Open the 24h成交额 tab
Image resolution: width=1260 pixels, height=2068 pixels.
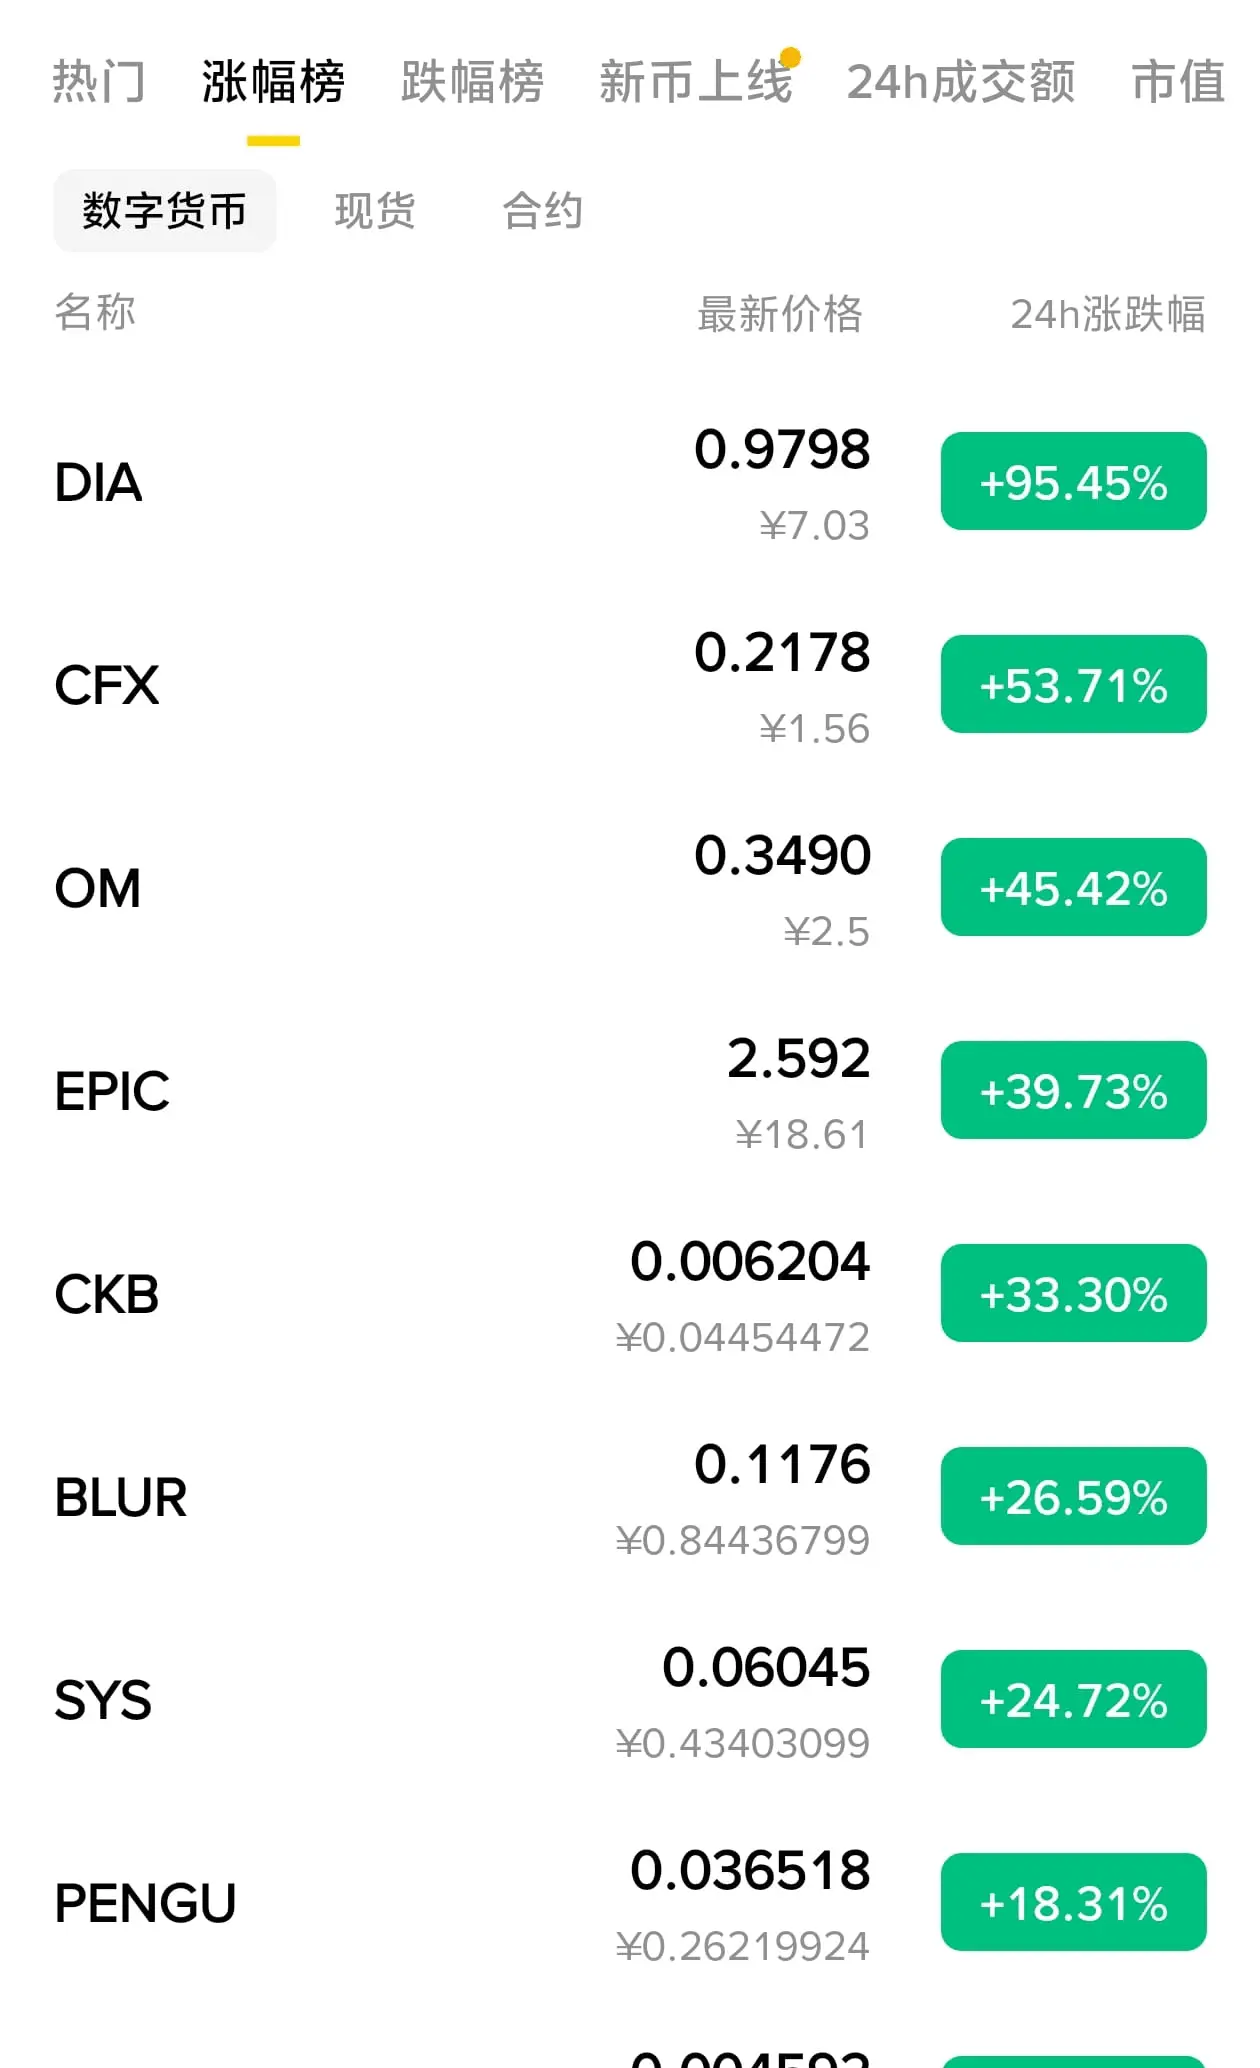click(961, 81)
